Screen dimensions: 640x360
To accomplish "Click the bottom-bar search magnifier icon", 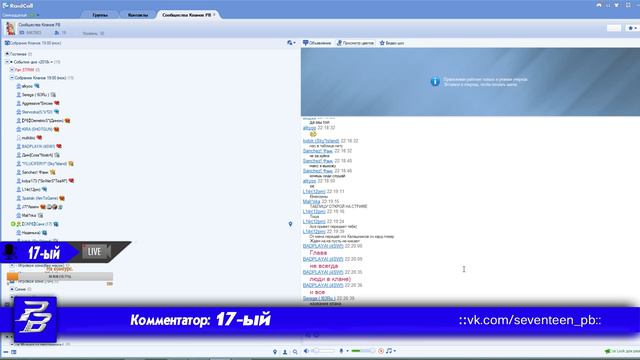I will pyautogui.click(x=295, y=351).
